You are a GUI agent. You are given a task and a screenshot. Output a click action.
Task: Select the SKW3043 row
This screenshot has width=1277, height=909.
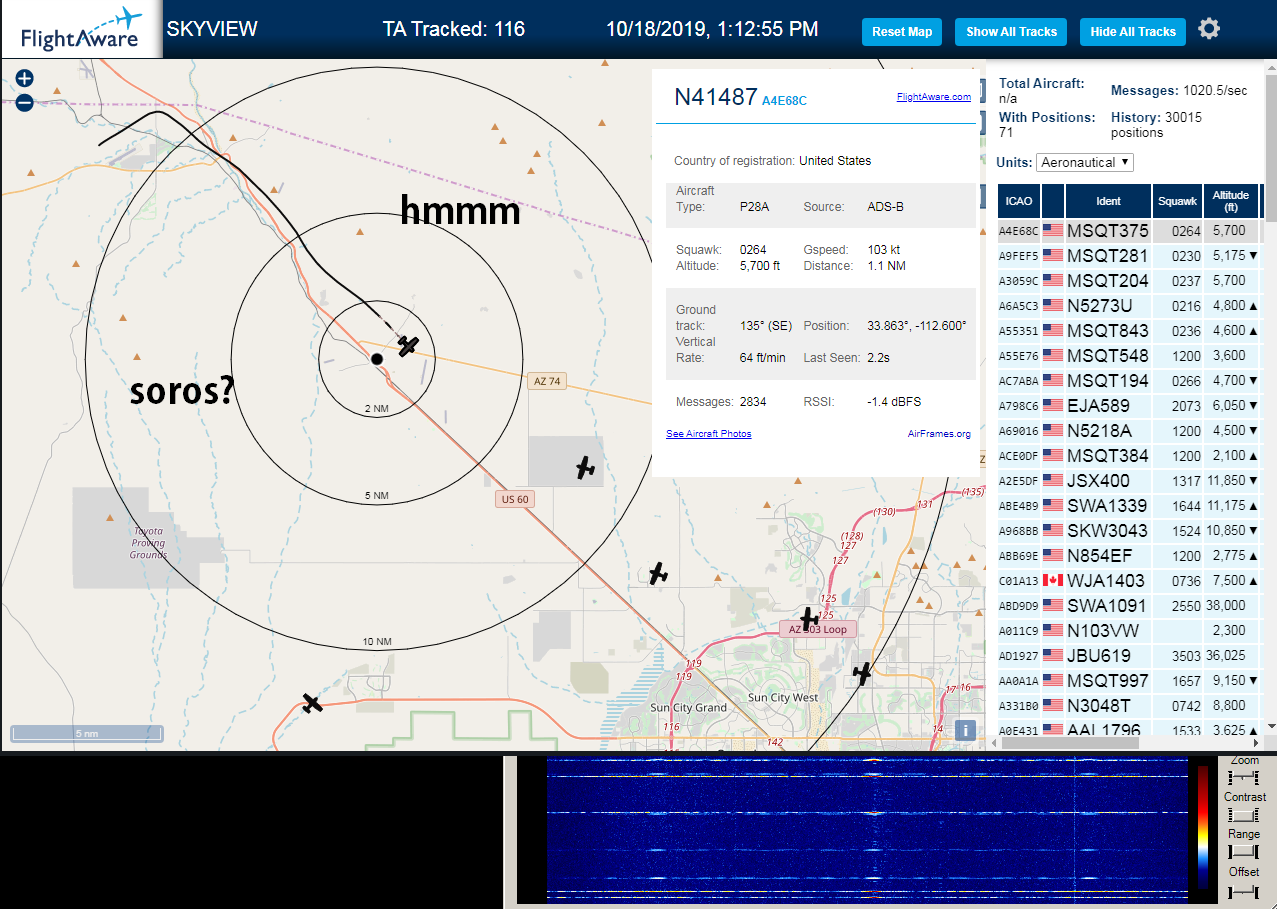[x=1129, y=531]
